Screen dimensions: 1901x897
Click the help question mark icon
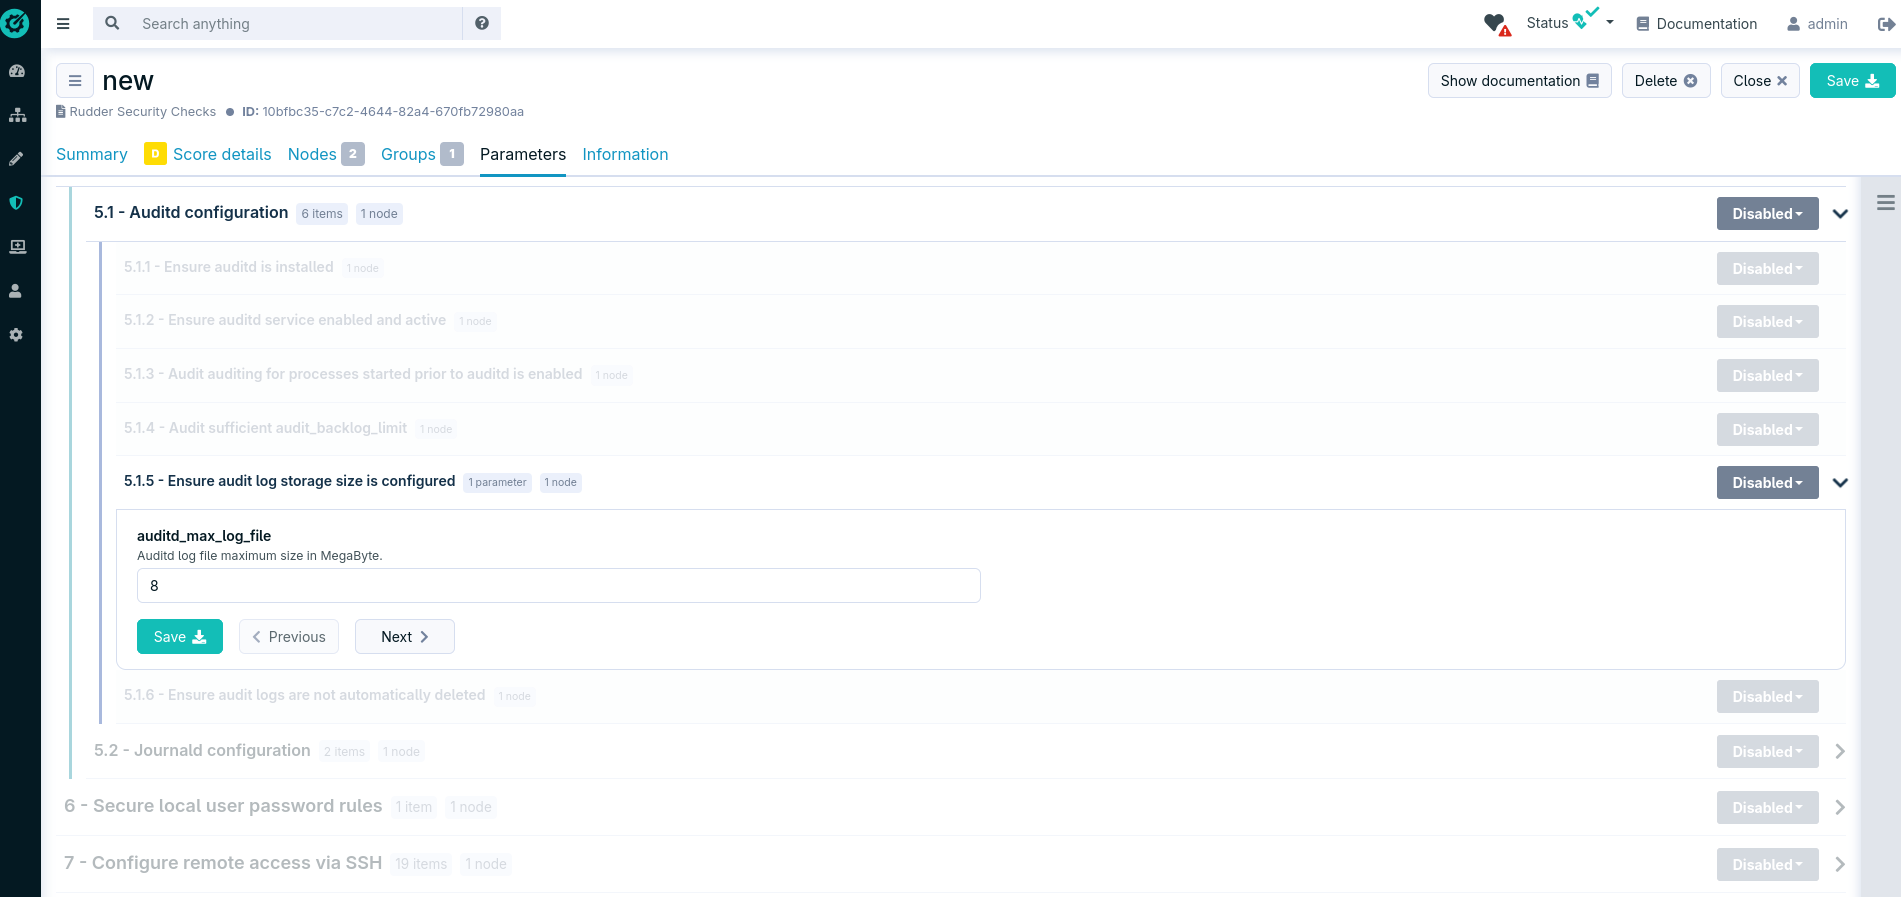click(x=482, y=23)
